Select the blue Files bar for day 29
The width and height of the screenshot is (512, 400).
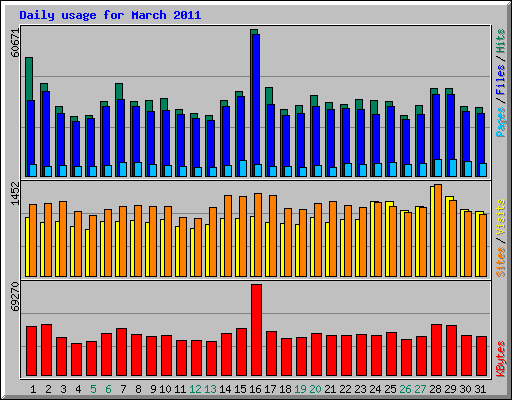tap(451, 127)
